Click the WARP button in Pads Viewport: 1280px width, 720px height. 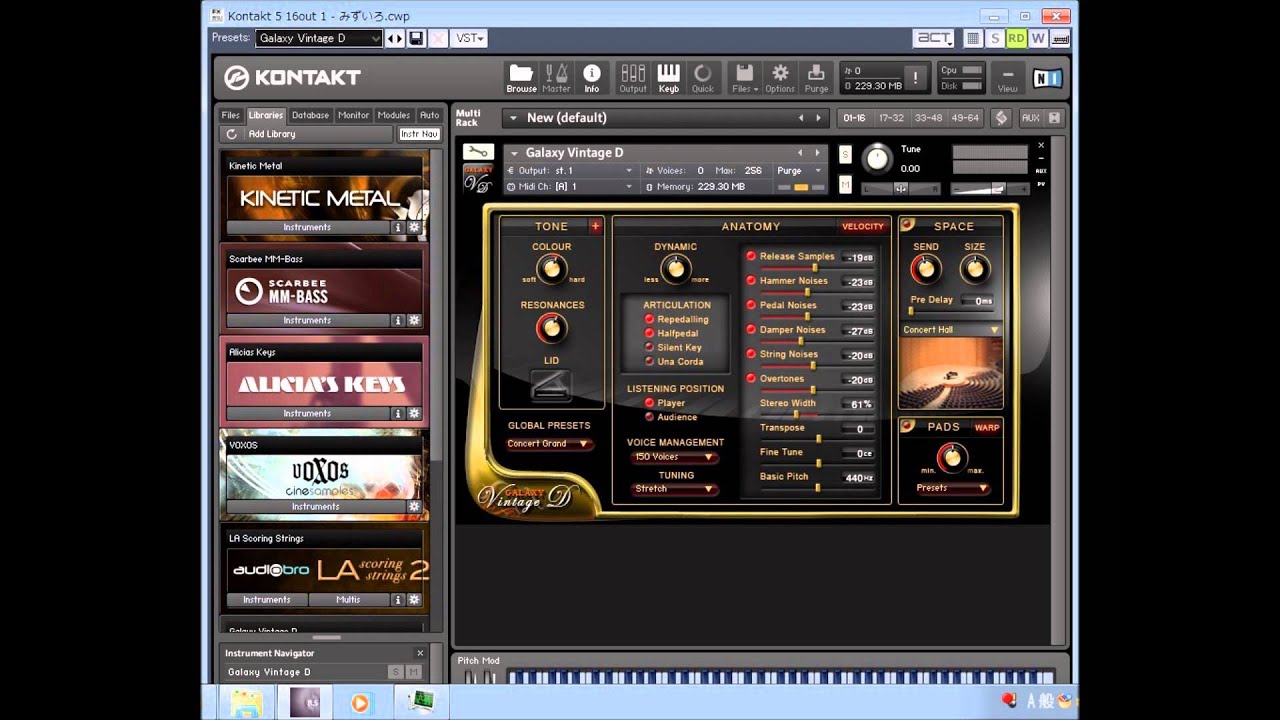(987, 427)
